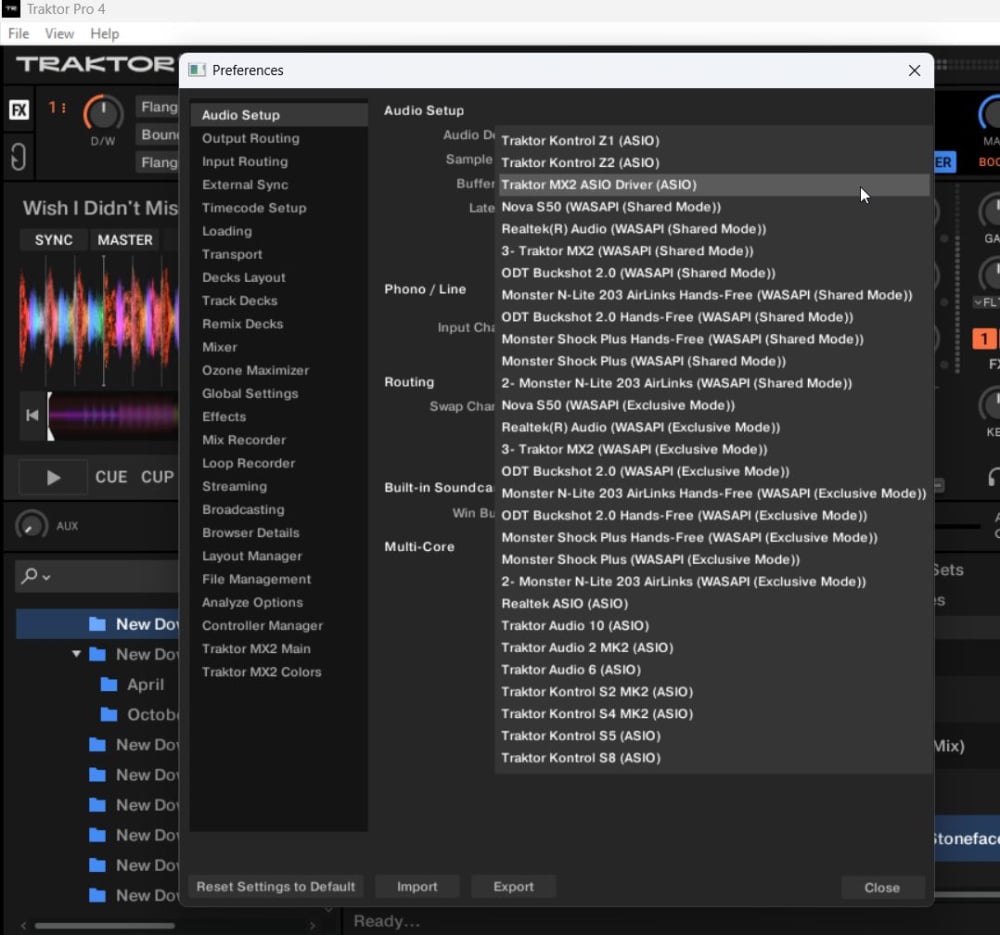Screen dimensions: 1000x935
Task: Open the File menu
Action: (x=18, y=34)
